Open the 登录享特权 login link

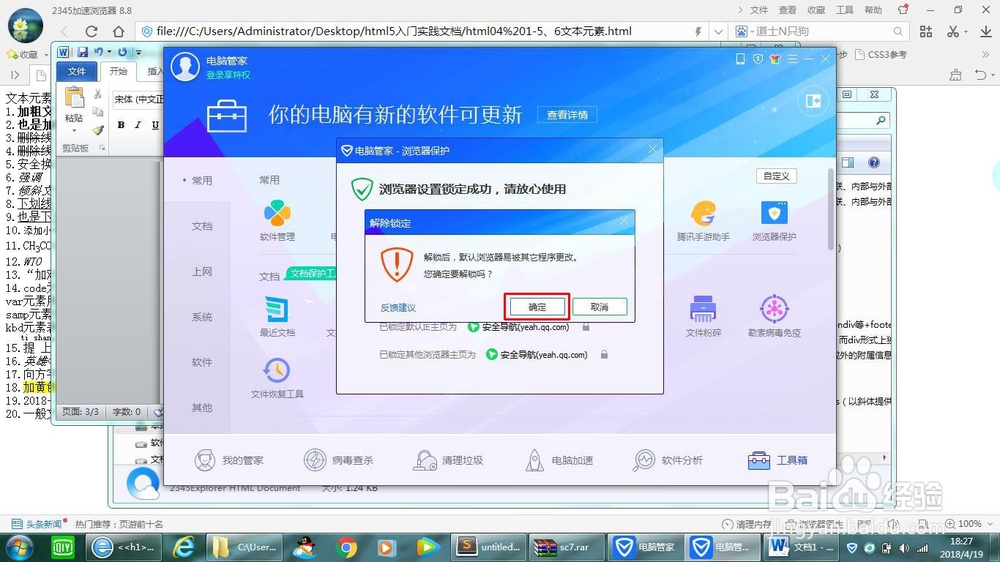[228, 75]
